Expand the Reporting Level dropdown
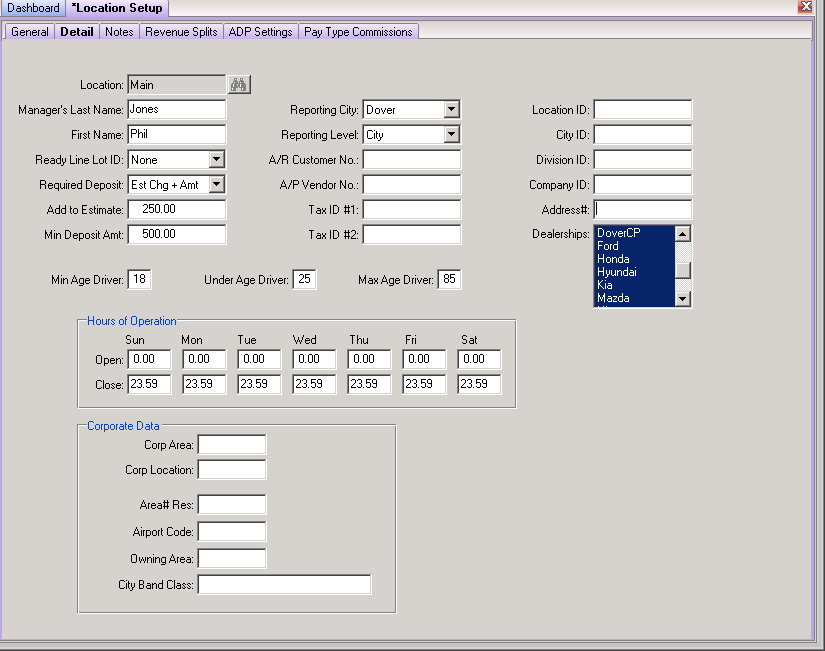 tap(451, 135)
